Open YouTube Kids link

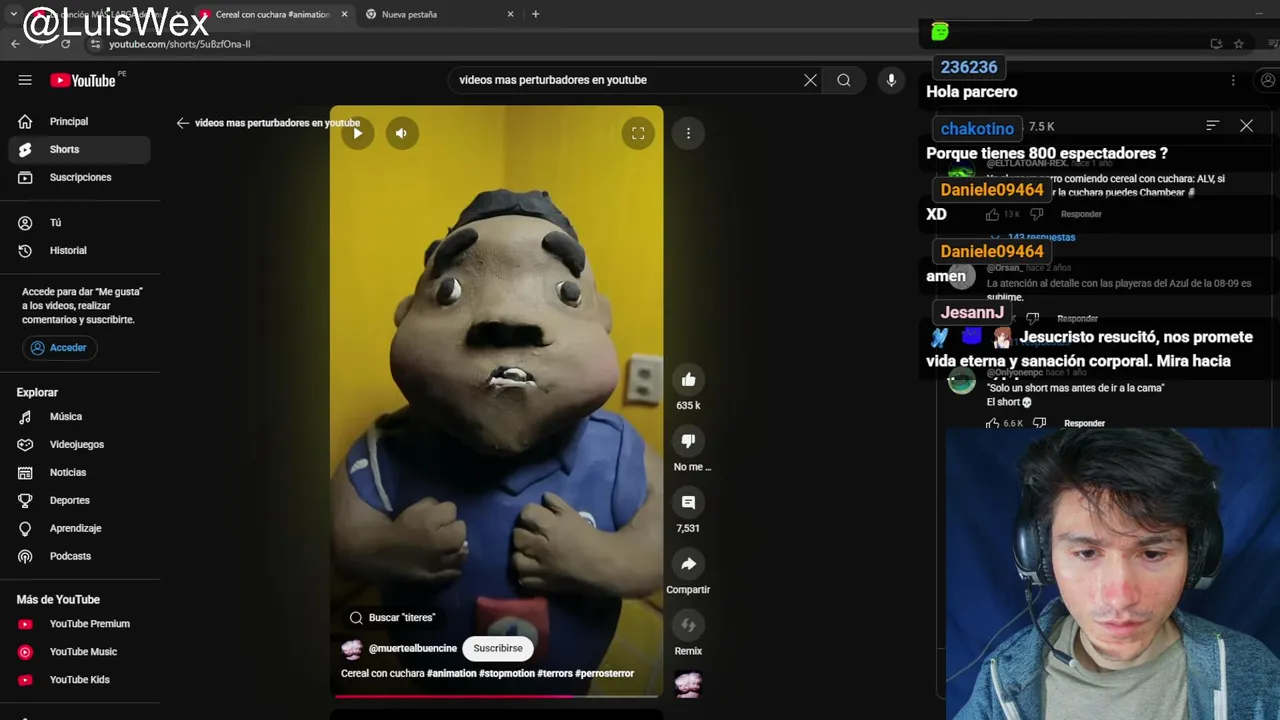coord(80,680)
